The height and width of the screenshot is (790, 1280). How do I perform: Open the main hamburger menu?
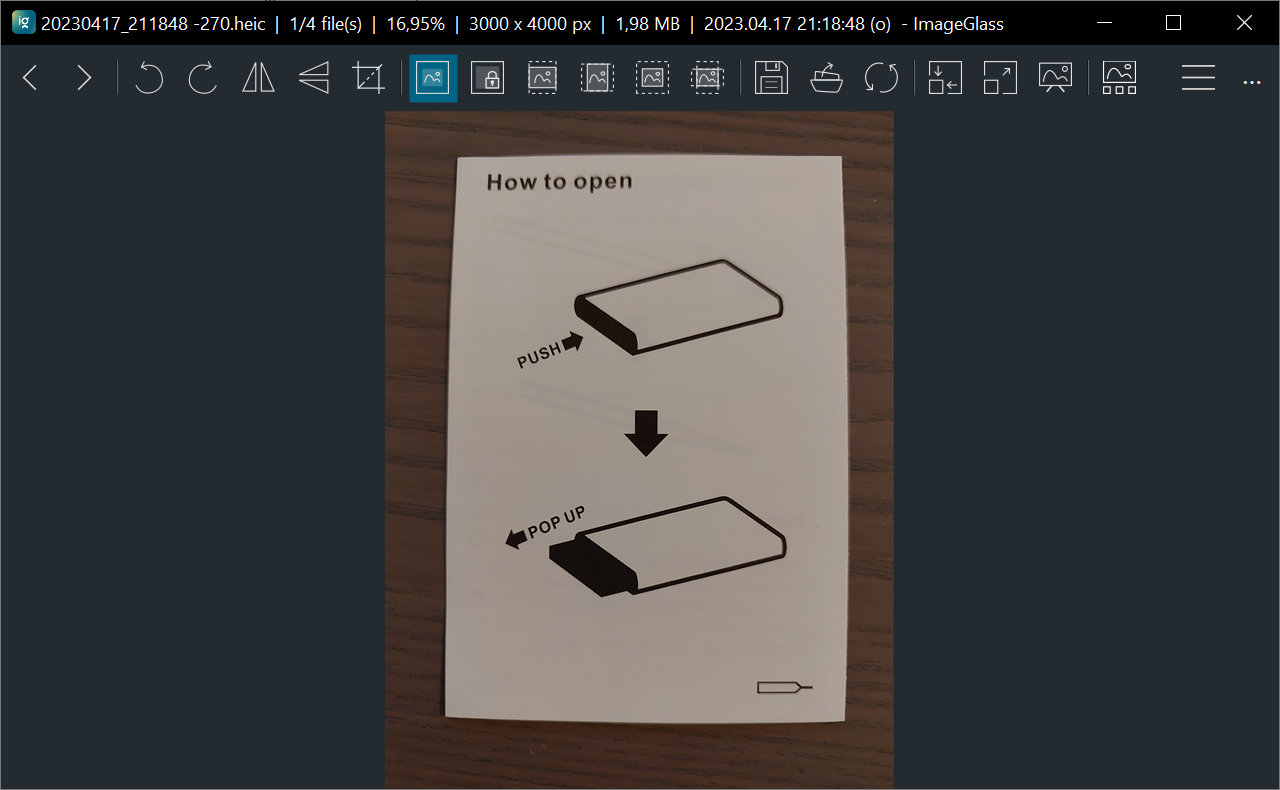[x=1198, y=78]
